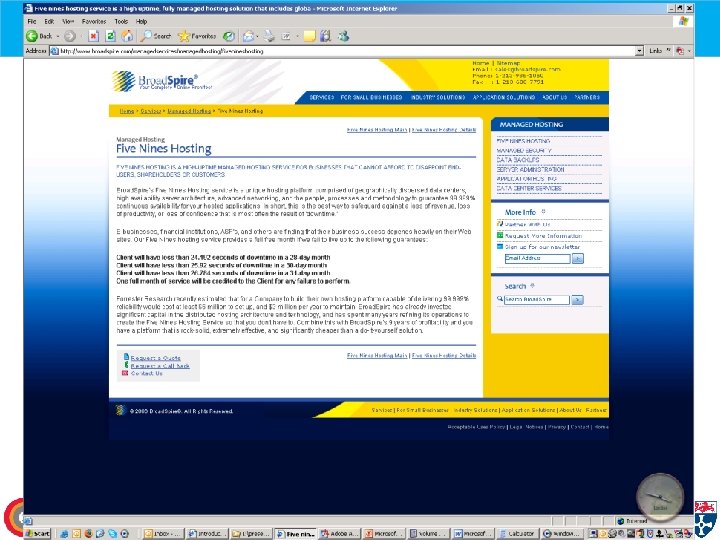Open Industry Solutions navigation tab

pyautogui.click(x=438, y=97)
